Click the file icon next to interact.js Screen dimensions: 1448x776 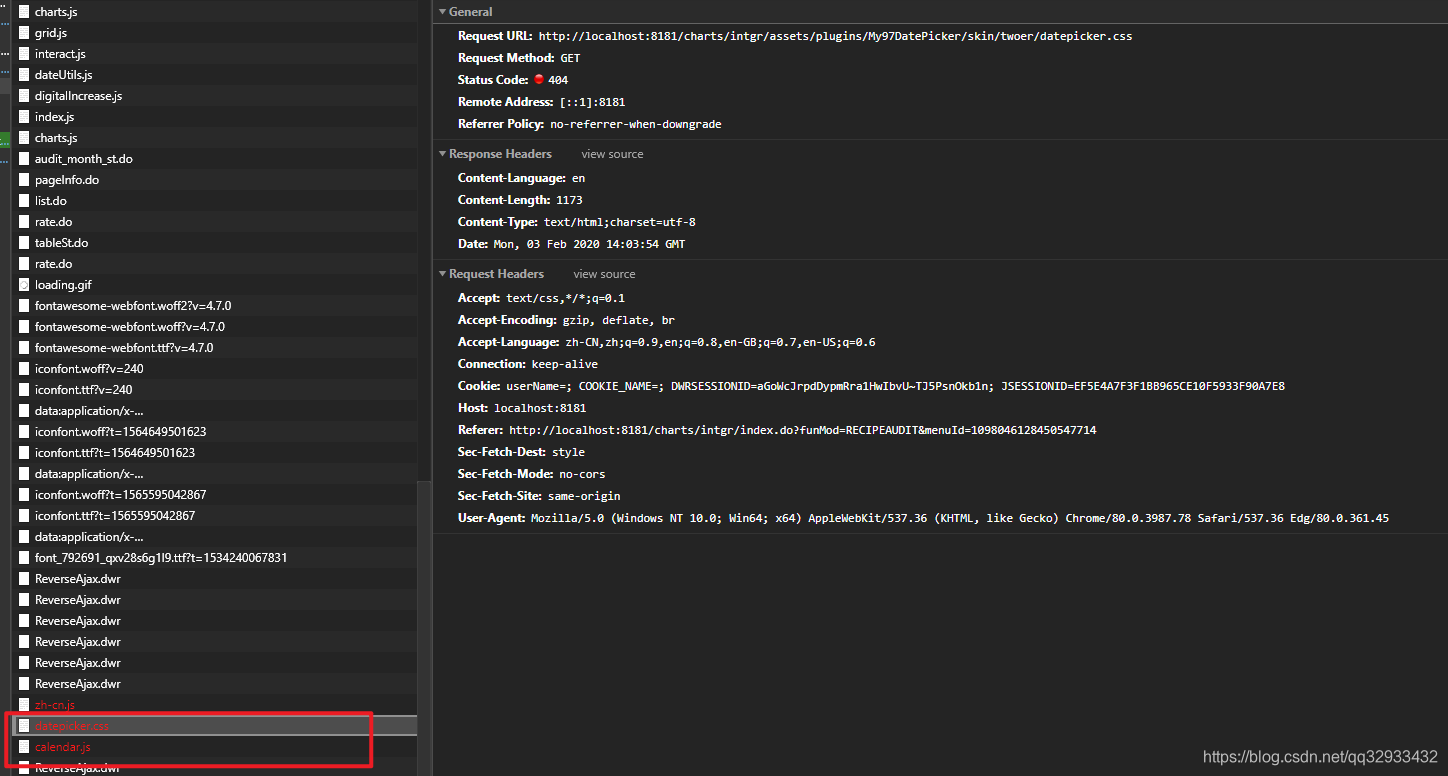tap(24, 54)
